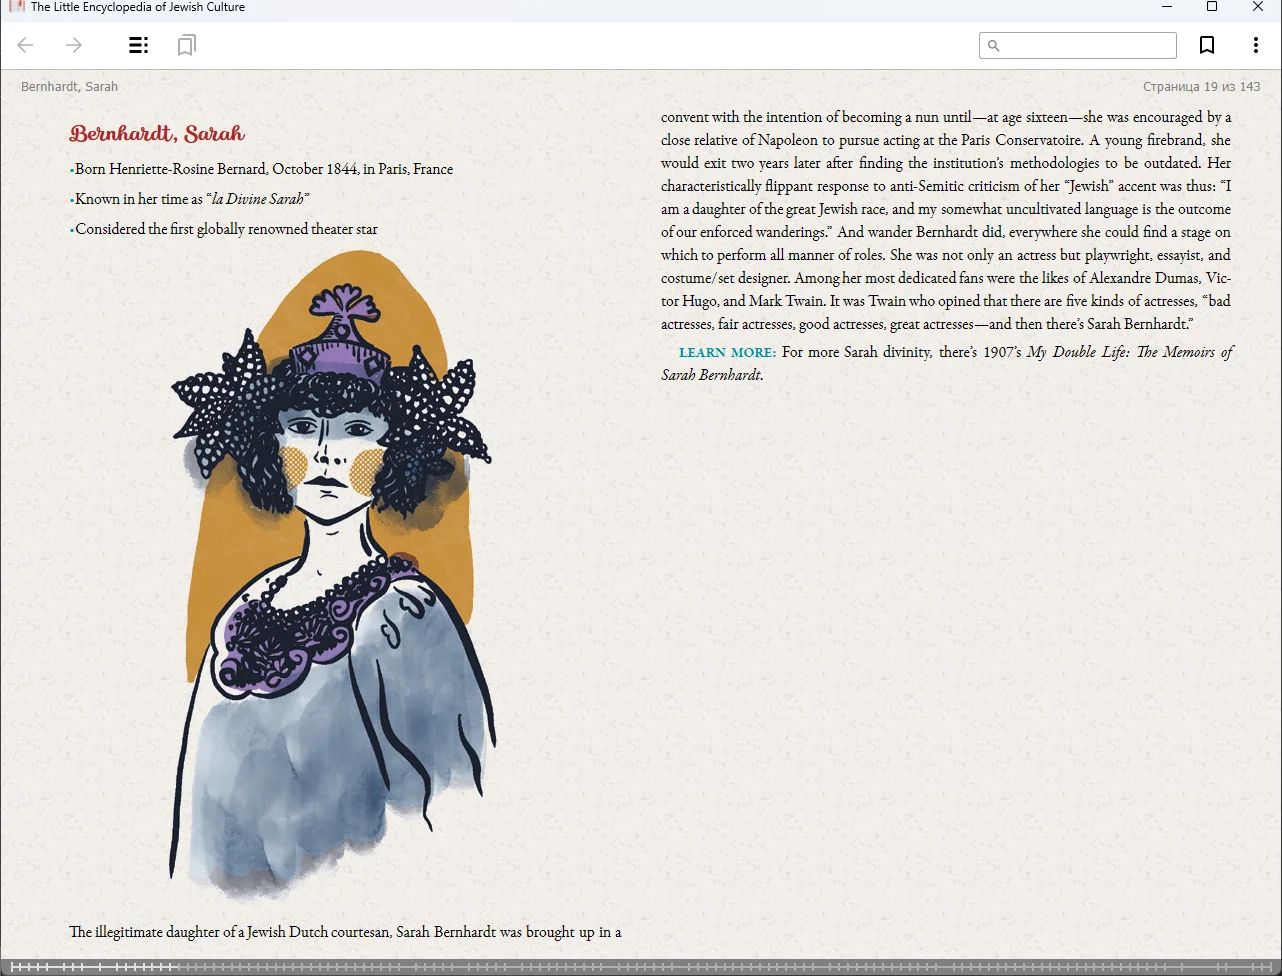The width and height of the screenshot is (1282, 976).
Task: Click the red 'Bernhardt, Sarah' heading
Action: [157, 134]
